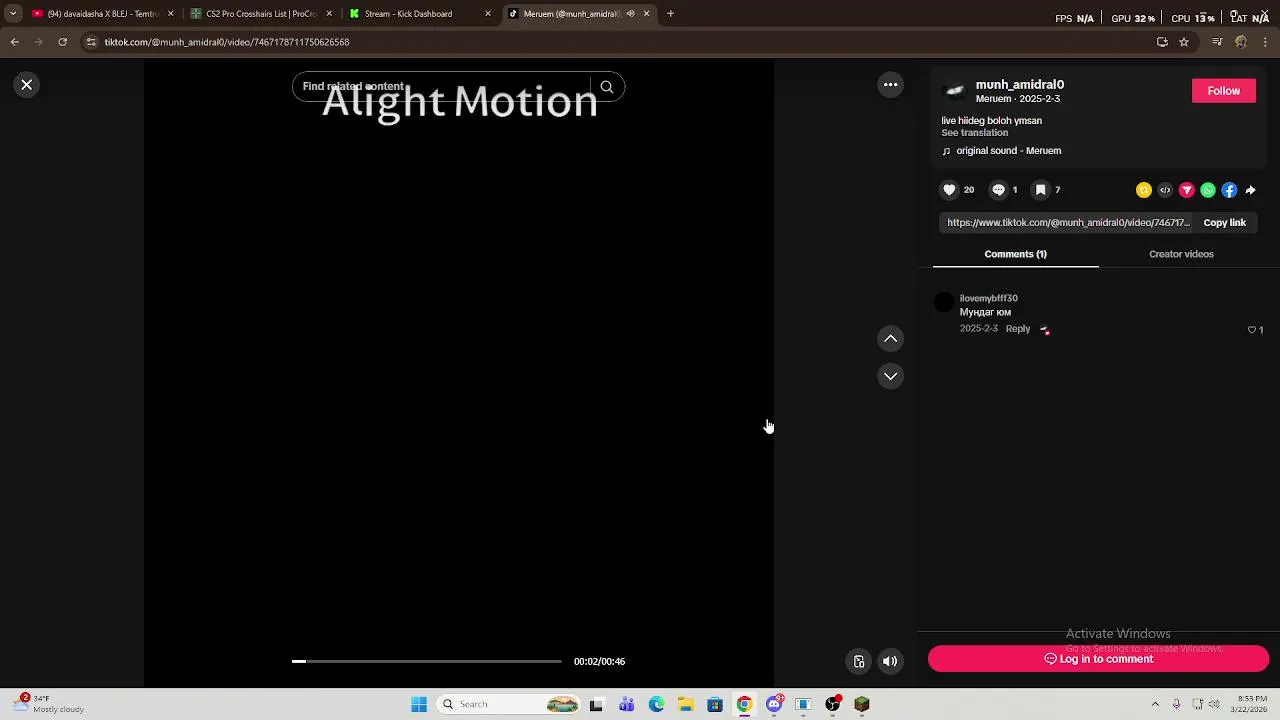Open File Explorer from taskbar
Viewport: 1280px width, 720px height.
point(685,704)
